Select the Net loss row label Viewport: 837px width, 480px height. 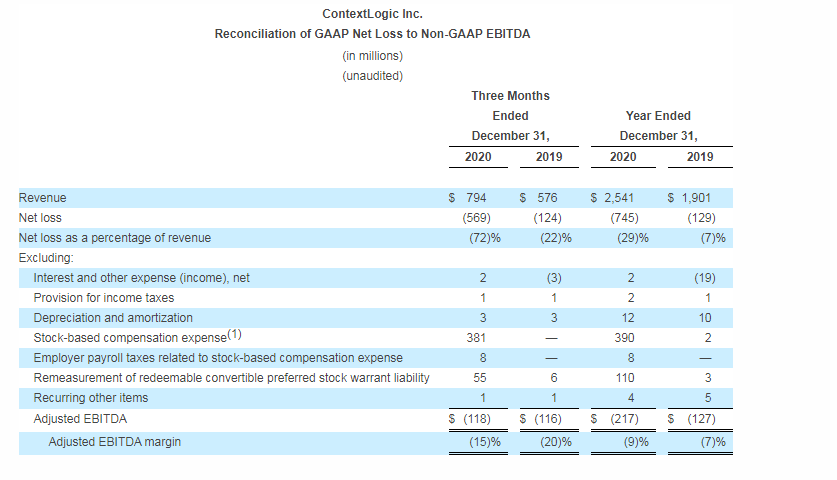(40, 218)
